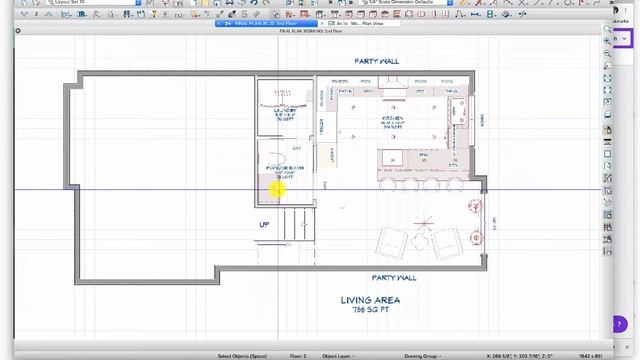Click the Fill Window icon in right toolbar
640x360 pixels.
pos(607,78)
